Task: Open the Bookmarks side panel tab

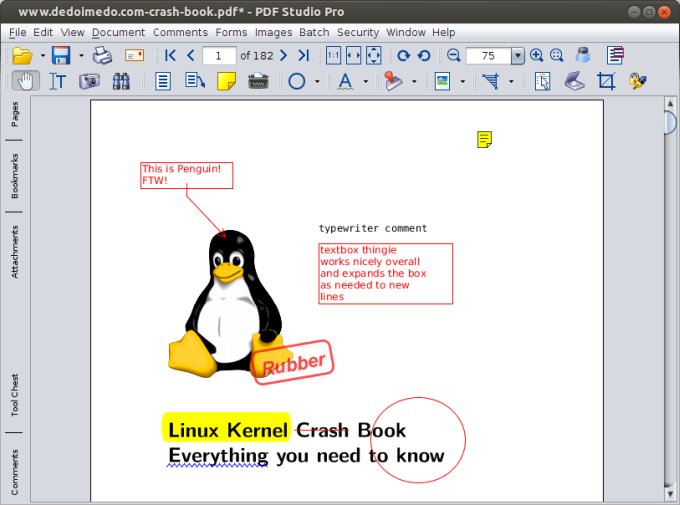Action: coord(15,176)
